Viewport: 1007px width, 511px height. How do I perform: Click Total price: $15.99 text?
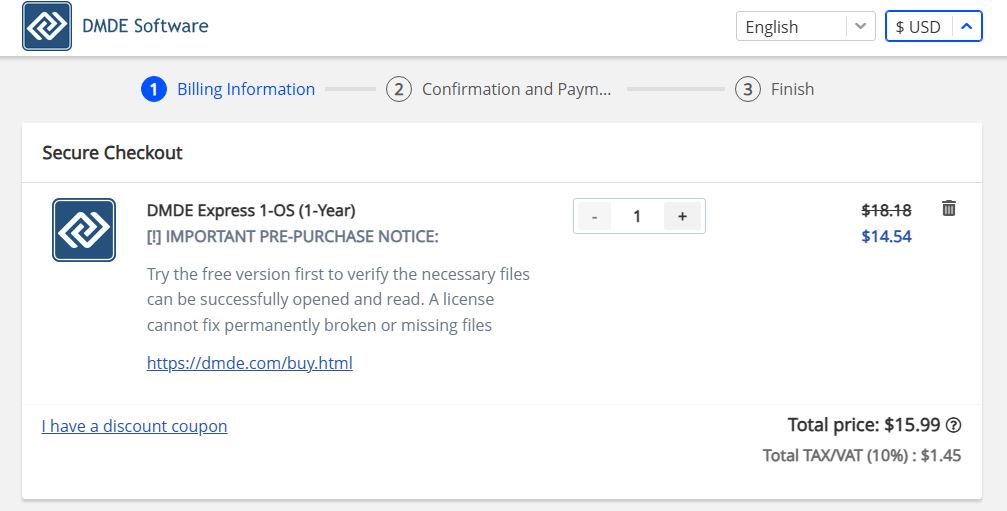coord(864,425)
